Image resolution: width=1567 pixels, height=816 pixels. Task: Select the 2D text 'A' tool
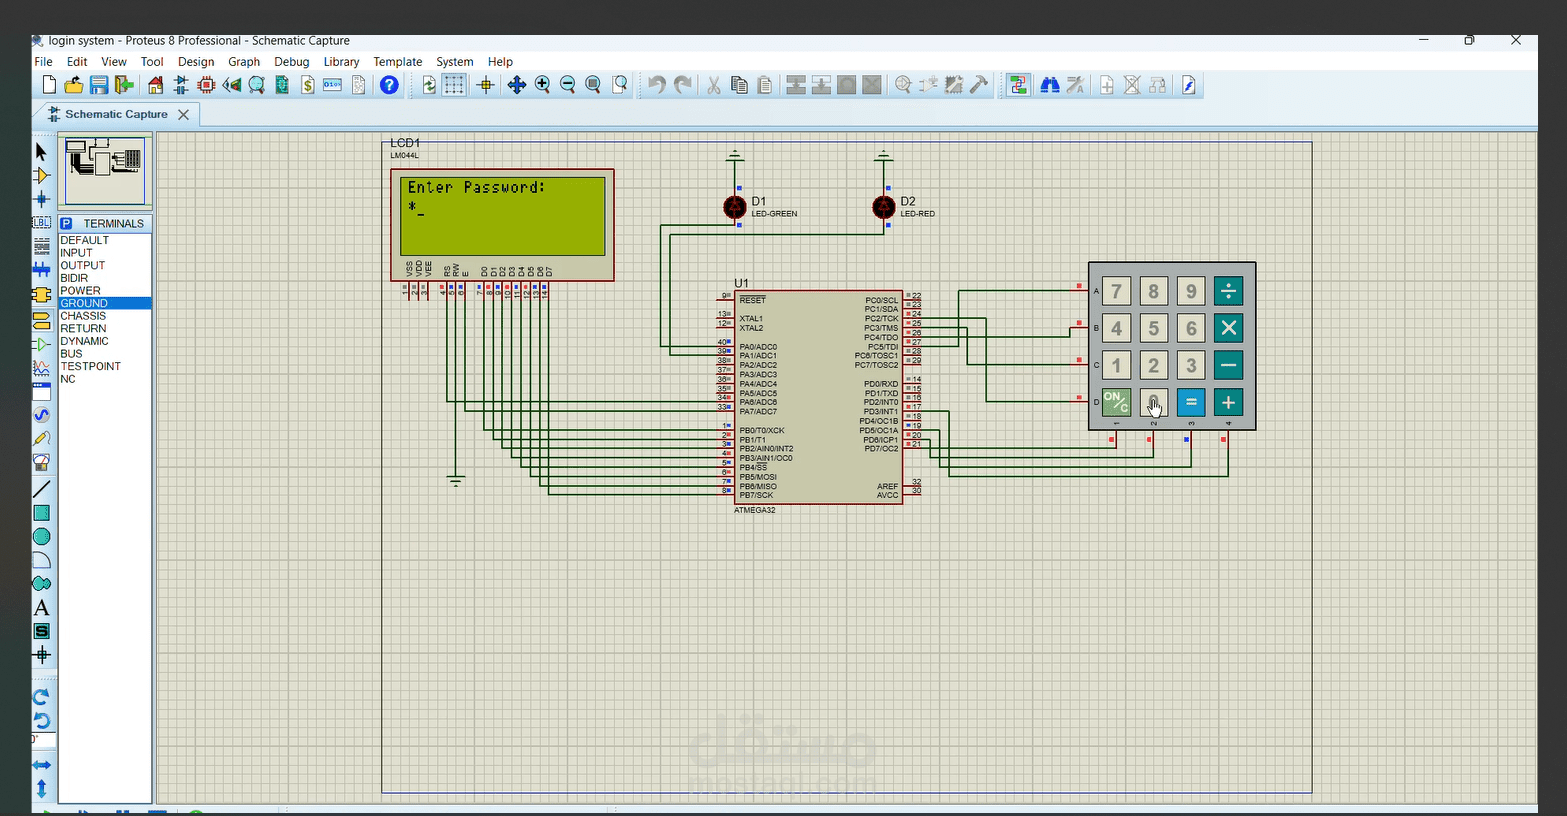[x=41, y=608]
